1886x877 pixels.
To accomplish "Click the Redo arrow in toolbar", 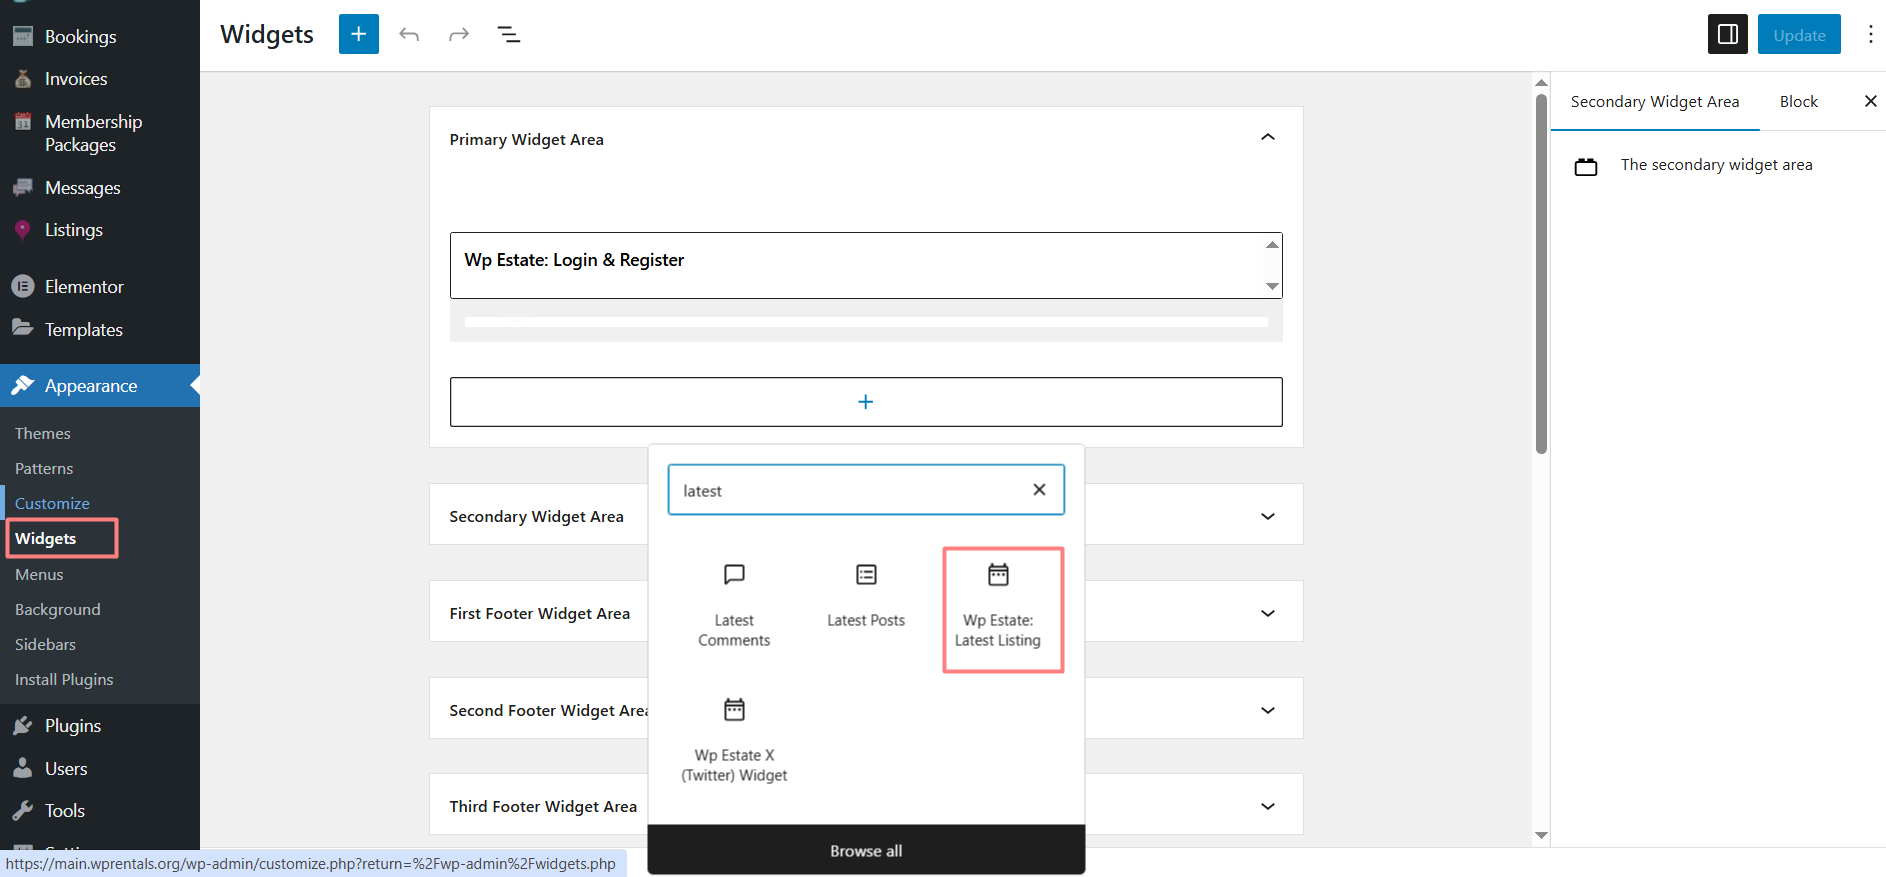I will tap(459, 35).
